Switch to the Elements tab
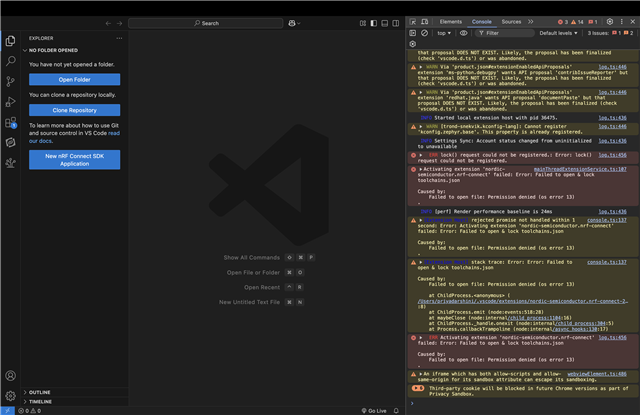The width and height of the screenshot is (640, 415). 451,22
